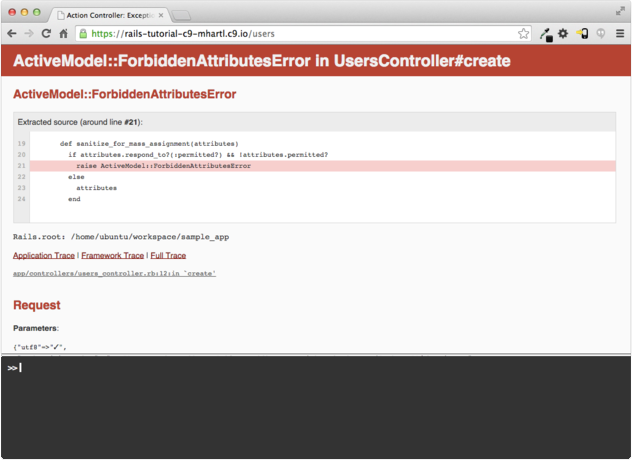Show the Framework Trace
This screenshot has width=632, height=460.
click(x=113, y=256)
